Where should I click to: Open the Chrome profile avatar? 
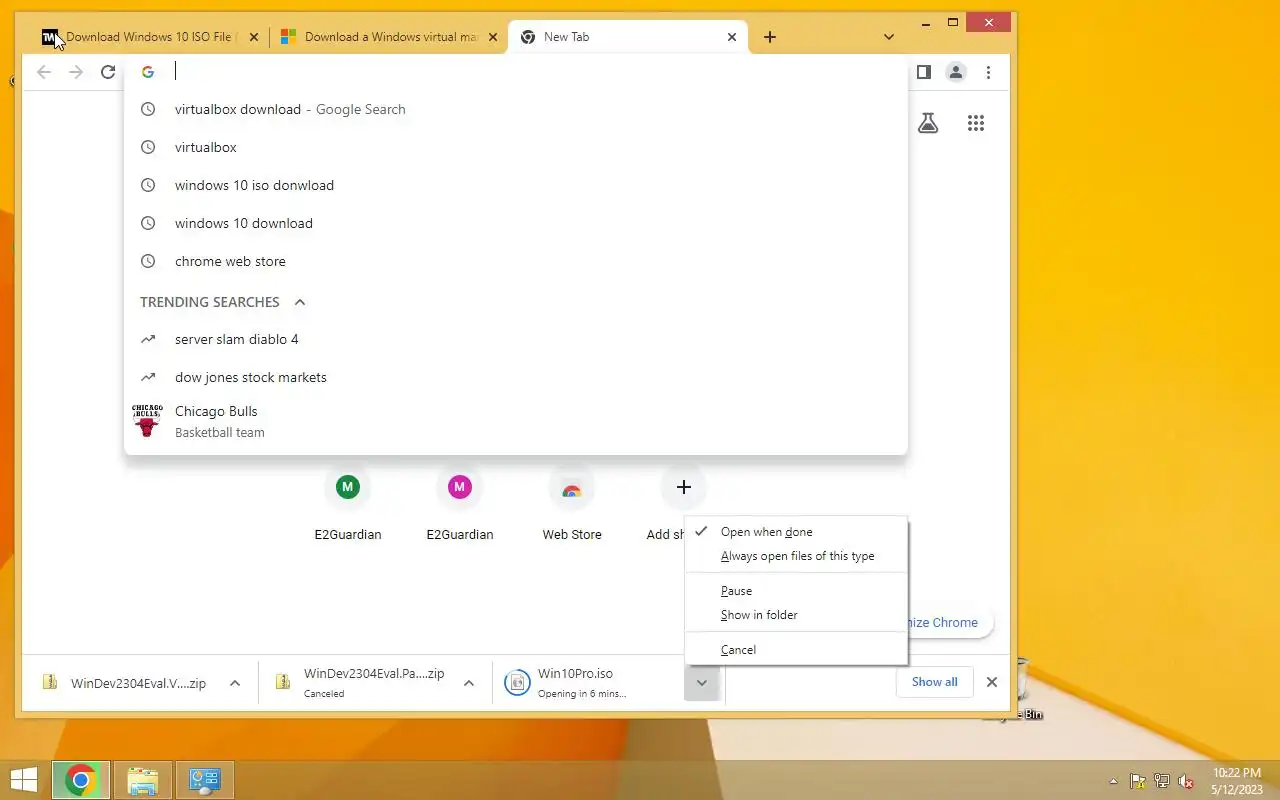956,72
